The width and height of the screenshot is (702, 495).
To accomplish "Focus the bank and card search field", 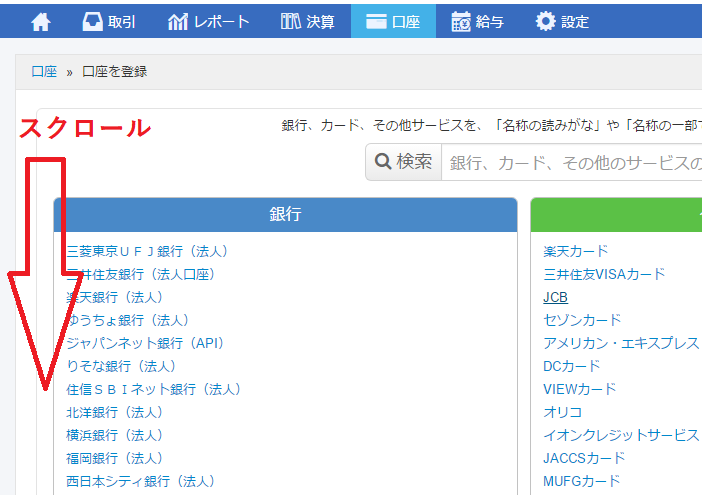I will coord(572,162).
